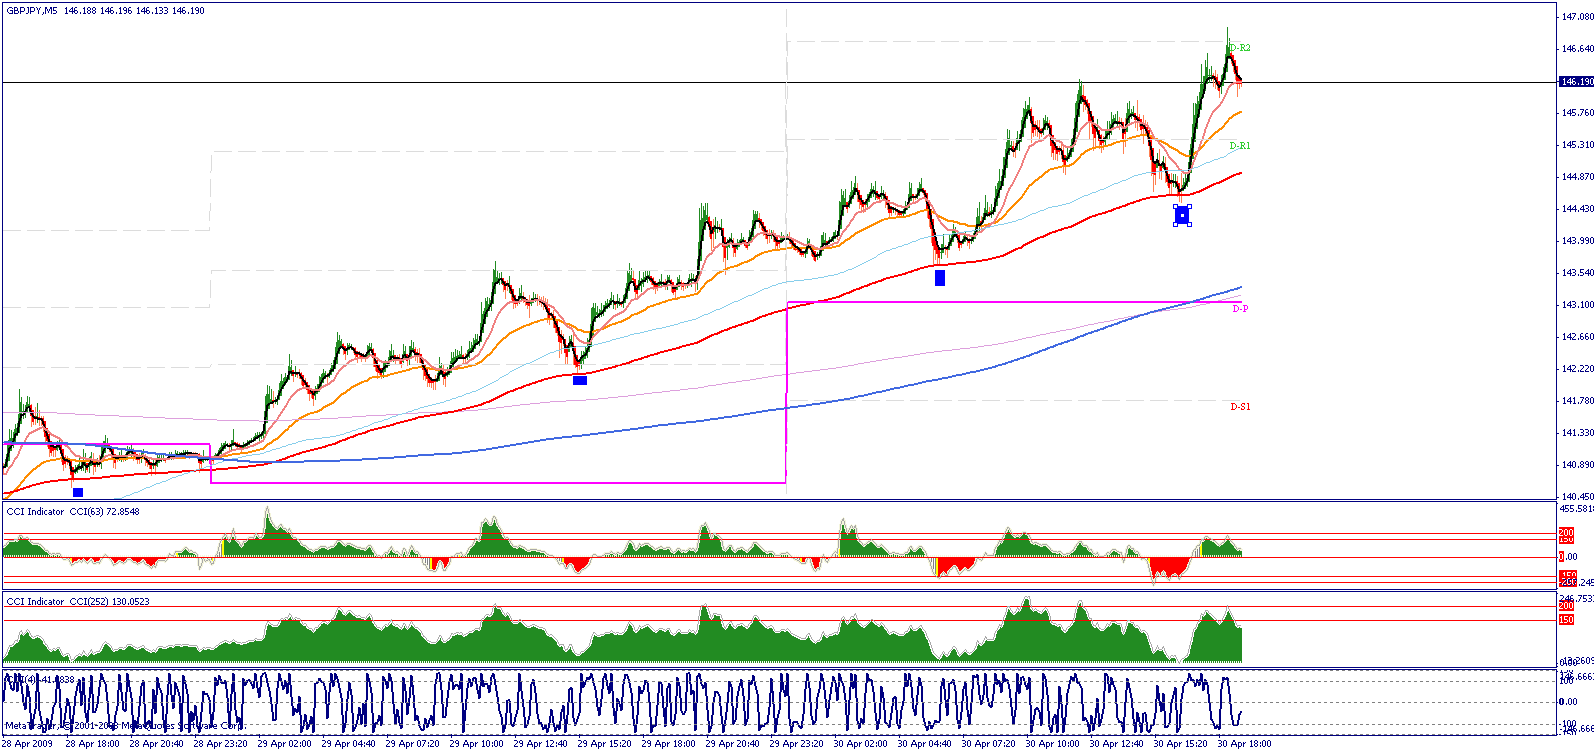Click the blue marker above 30 Apr 04:40

[940, 278]
